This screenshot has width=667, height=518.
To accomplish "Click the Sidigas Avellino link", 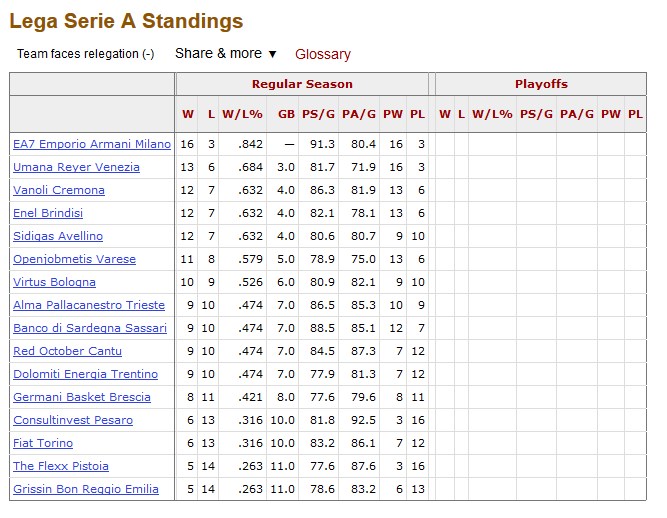I will click(x=58, y=236).
